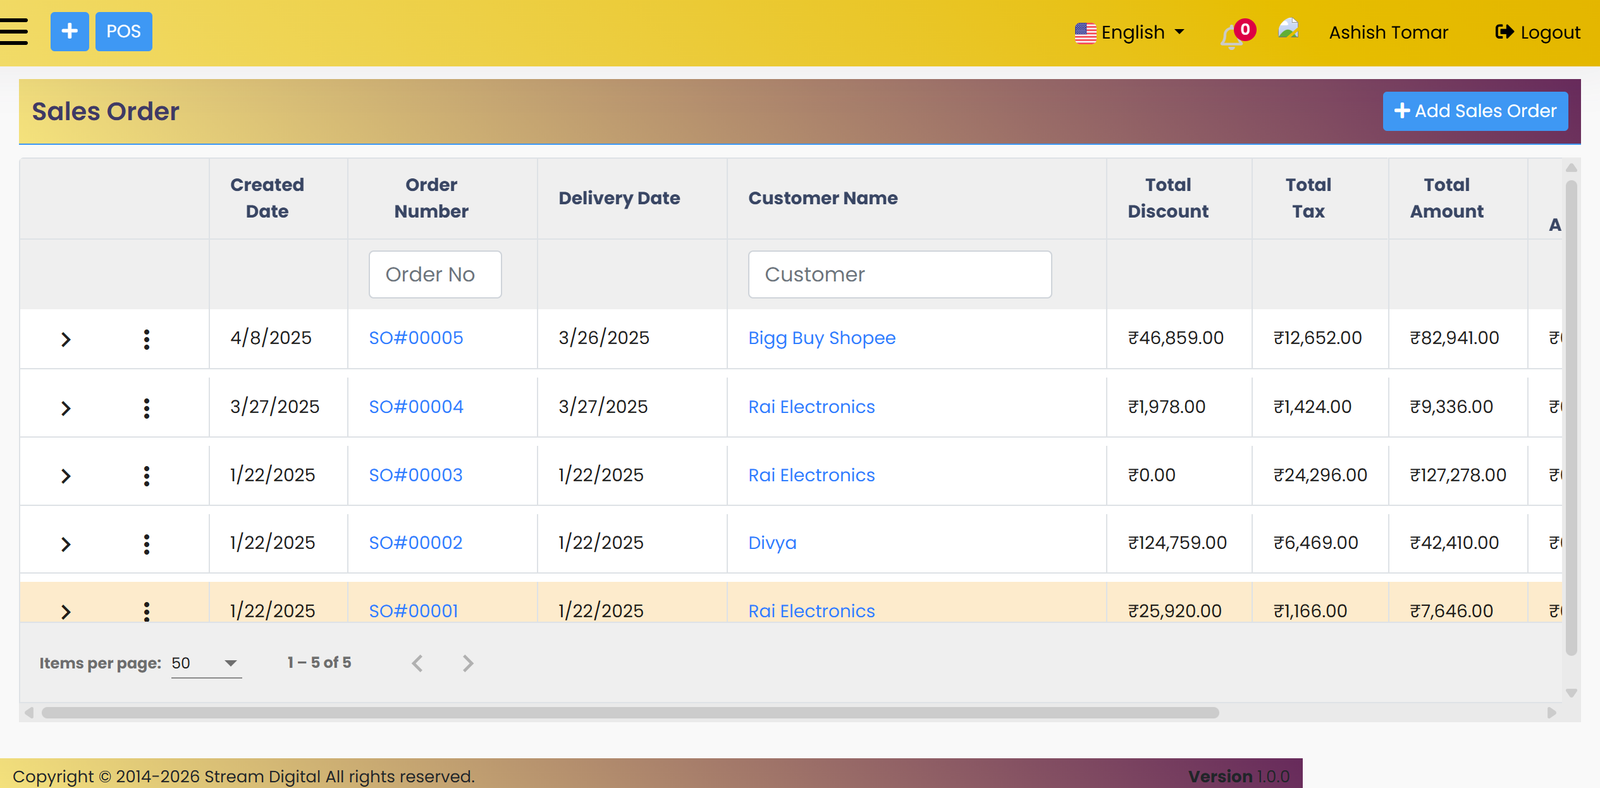Image resolution: width=1600 pixels, height=788 pixels.
Task: Click the user profile avatar image
Action: point(1289,30)
